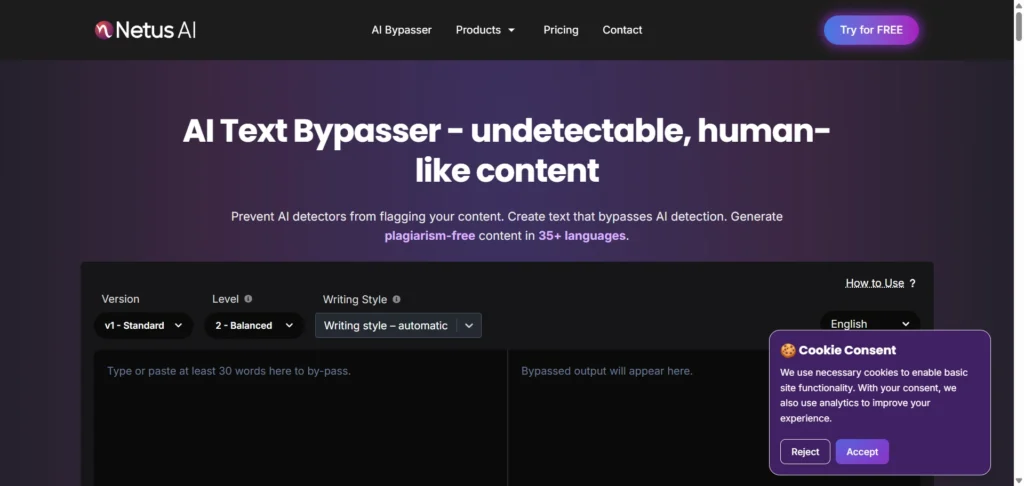Viewport: 1024px width, 486px height.
Task: Click the Version label
Action: pos(120,299)
